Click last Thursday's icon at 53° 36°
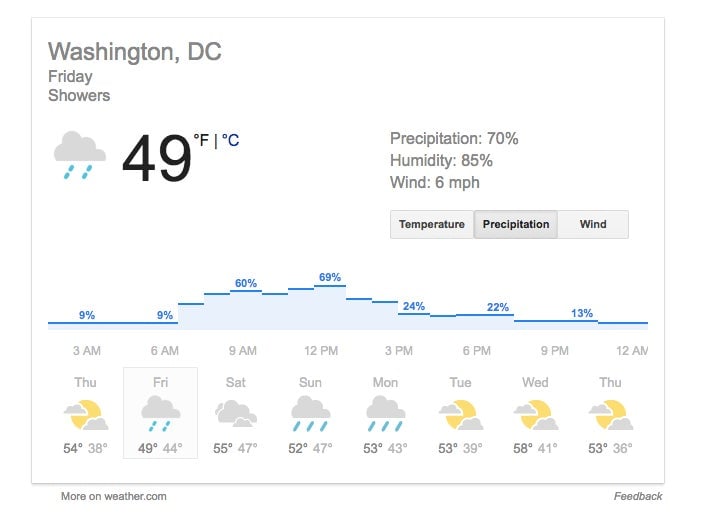Screen dimensions: 719x522 (x=611, y=415)
